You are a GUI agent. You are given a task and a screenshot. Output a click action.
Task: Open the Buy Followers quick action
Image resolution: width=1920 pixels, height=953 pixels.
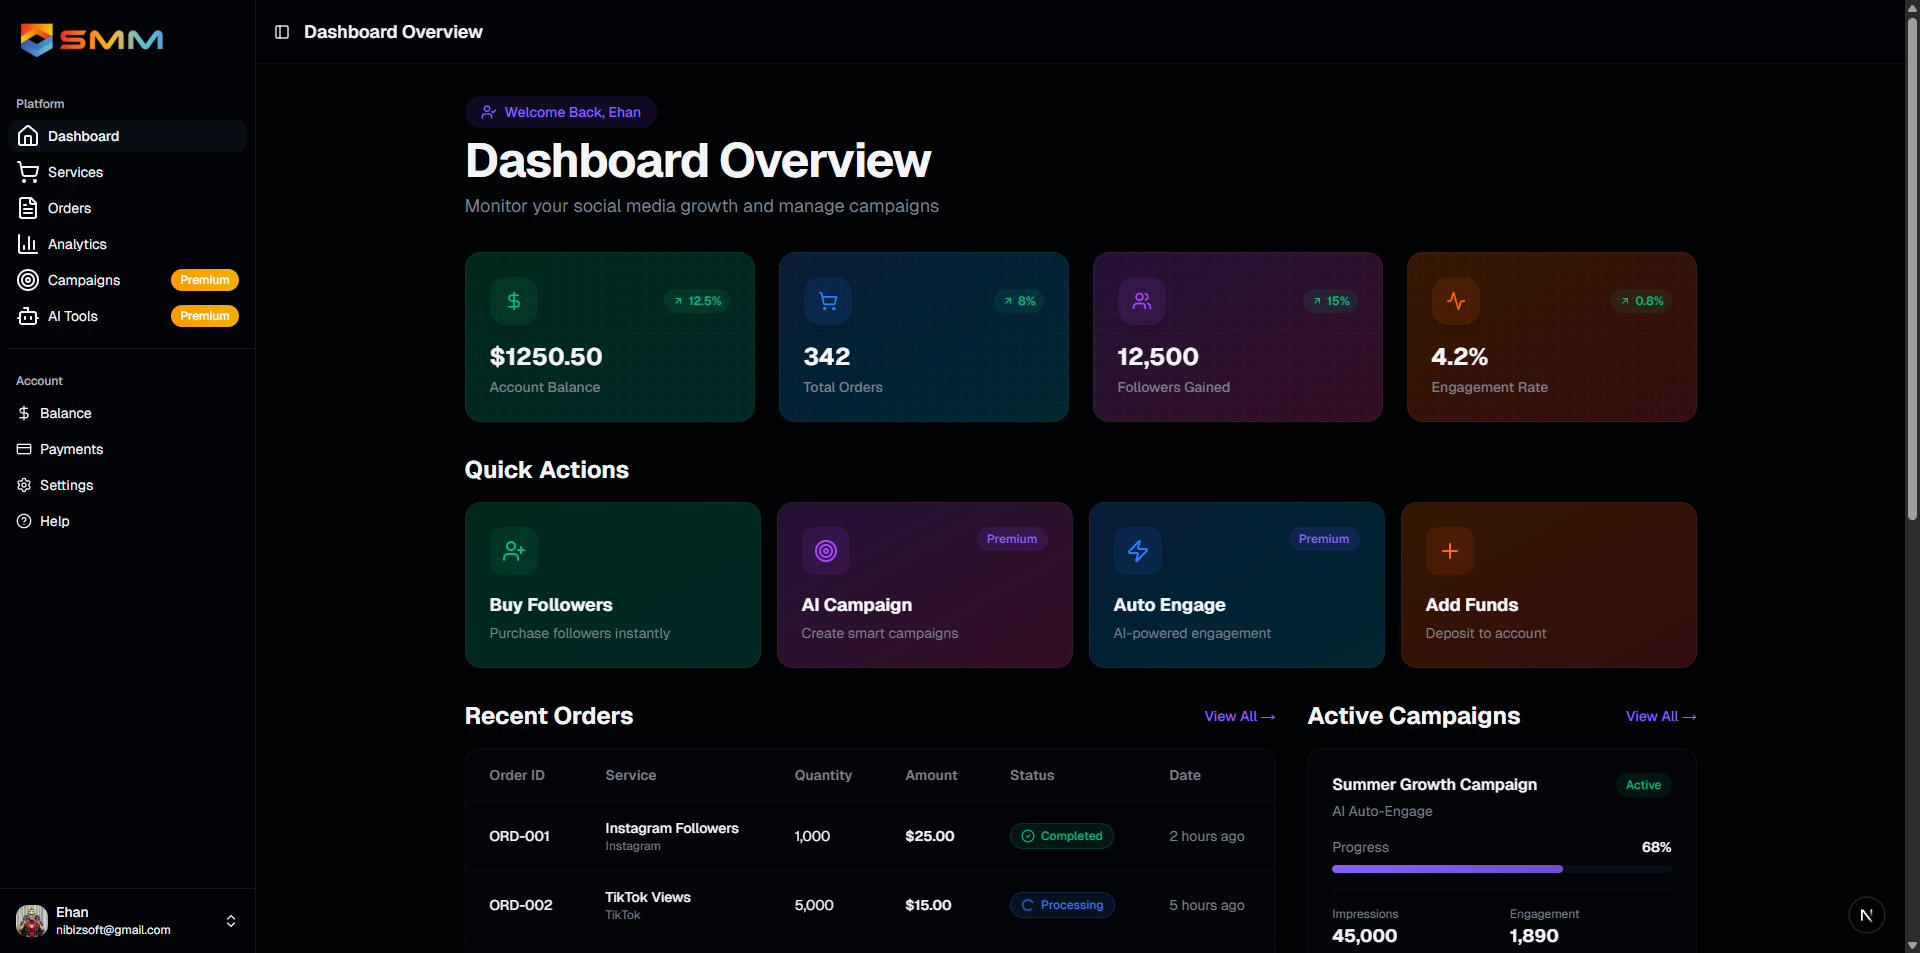(x=613, y=585)
